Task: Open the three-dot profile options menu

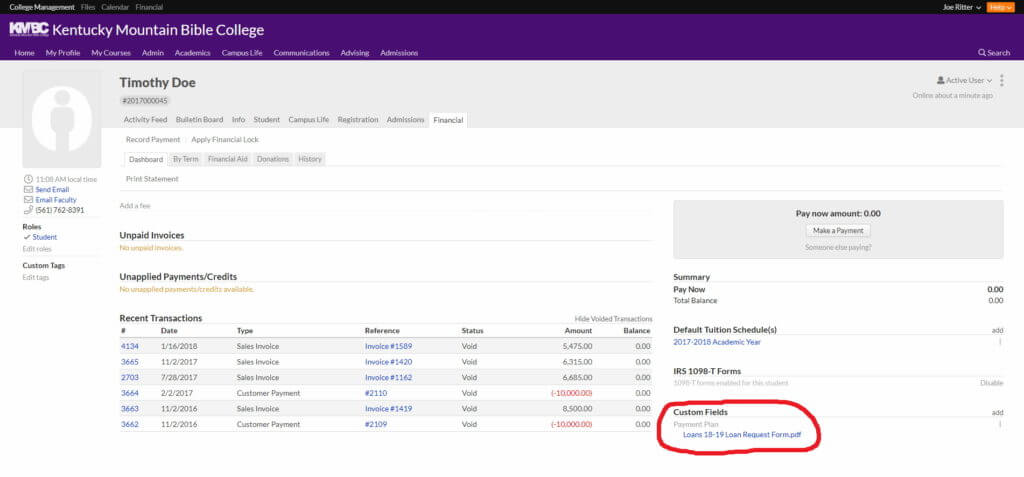Action: (x=1002, y=80)
